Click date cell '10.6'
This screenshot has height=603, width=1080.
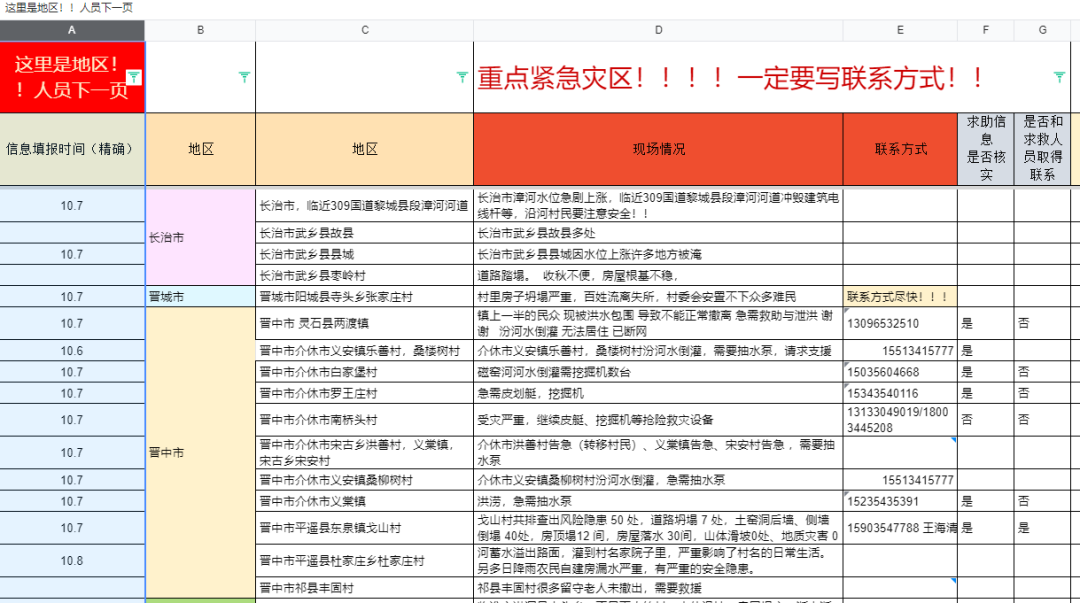(x=72, y=351)
